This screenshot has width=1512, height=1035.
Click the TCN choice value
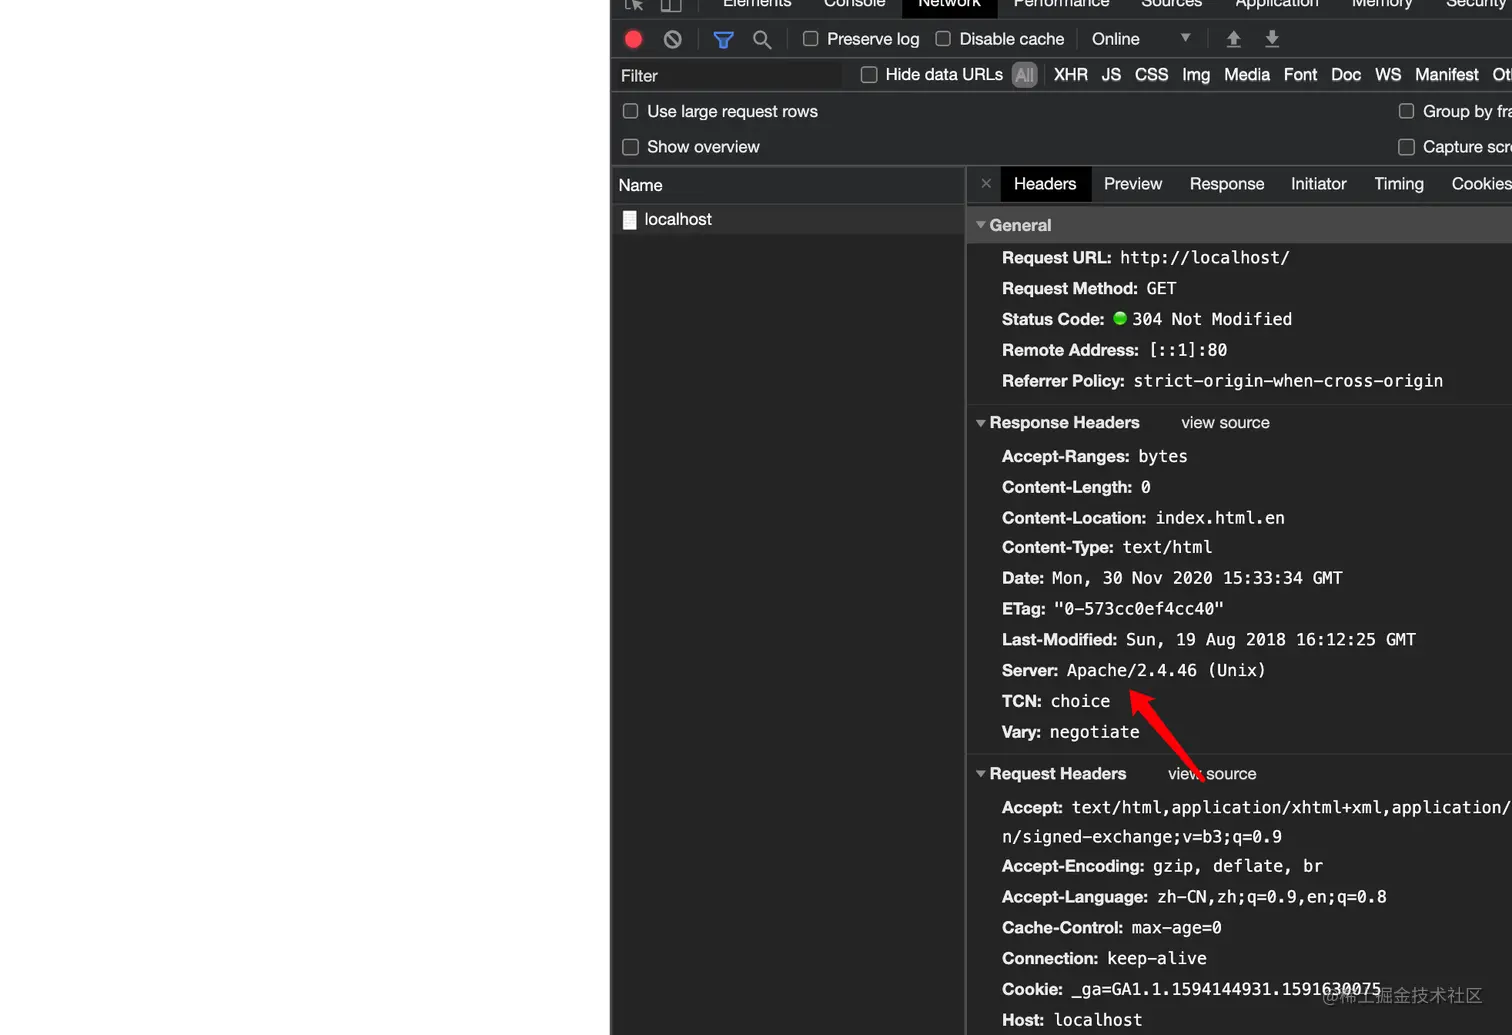tap(1080, 701)
